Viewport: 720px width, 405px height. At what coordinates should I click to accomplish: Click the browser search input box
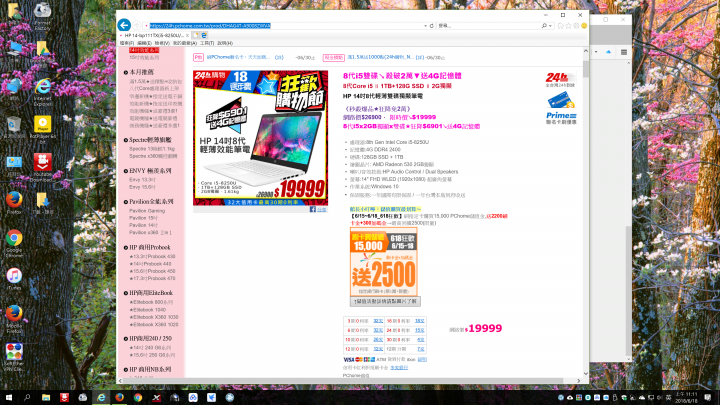coord(489,26)
